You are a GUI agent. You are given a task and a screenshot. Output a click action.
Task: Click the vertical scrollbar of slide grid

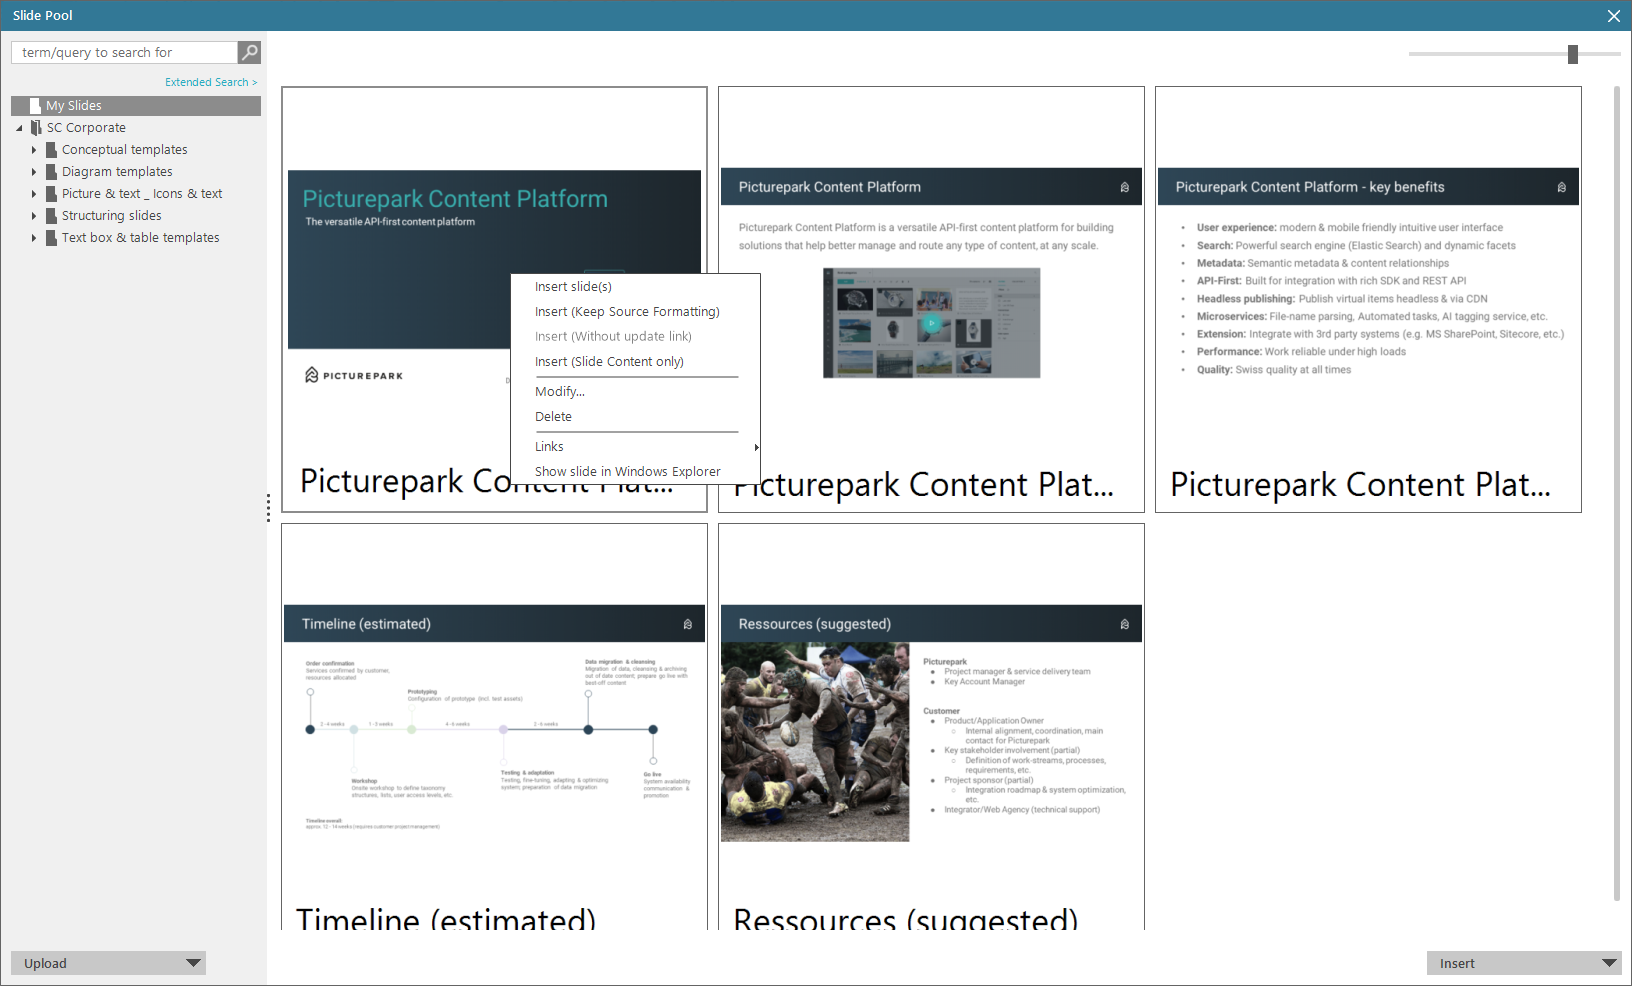point(1616,494)
